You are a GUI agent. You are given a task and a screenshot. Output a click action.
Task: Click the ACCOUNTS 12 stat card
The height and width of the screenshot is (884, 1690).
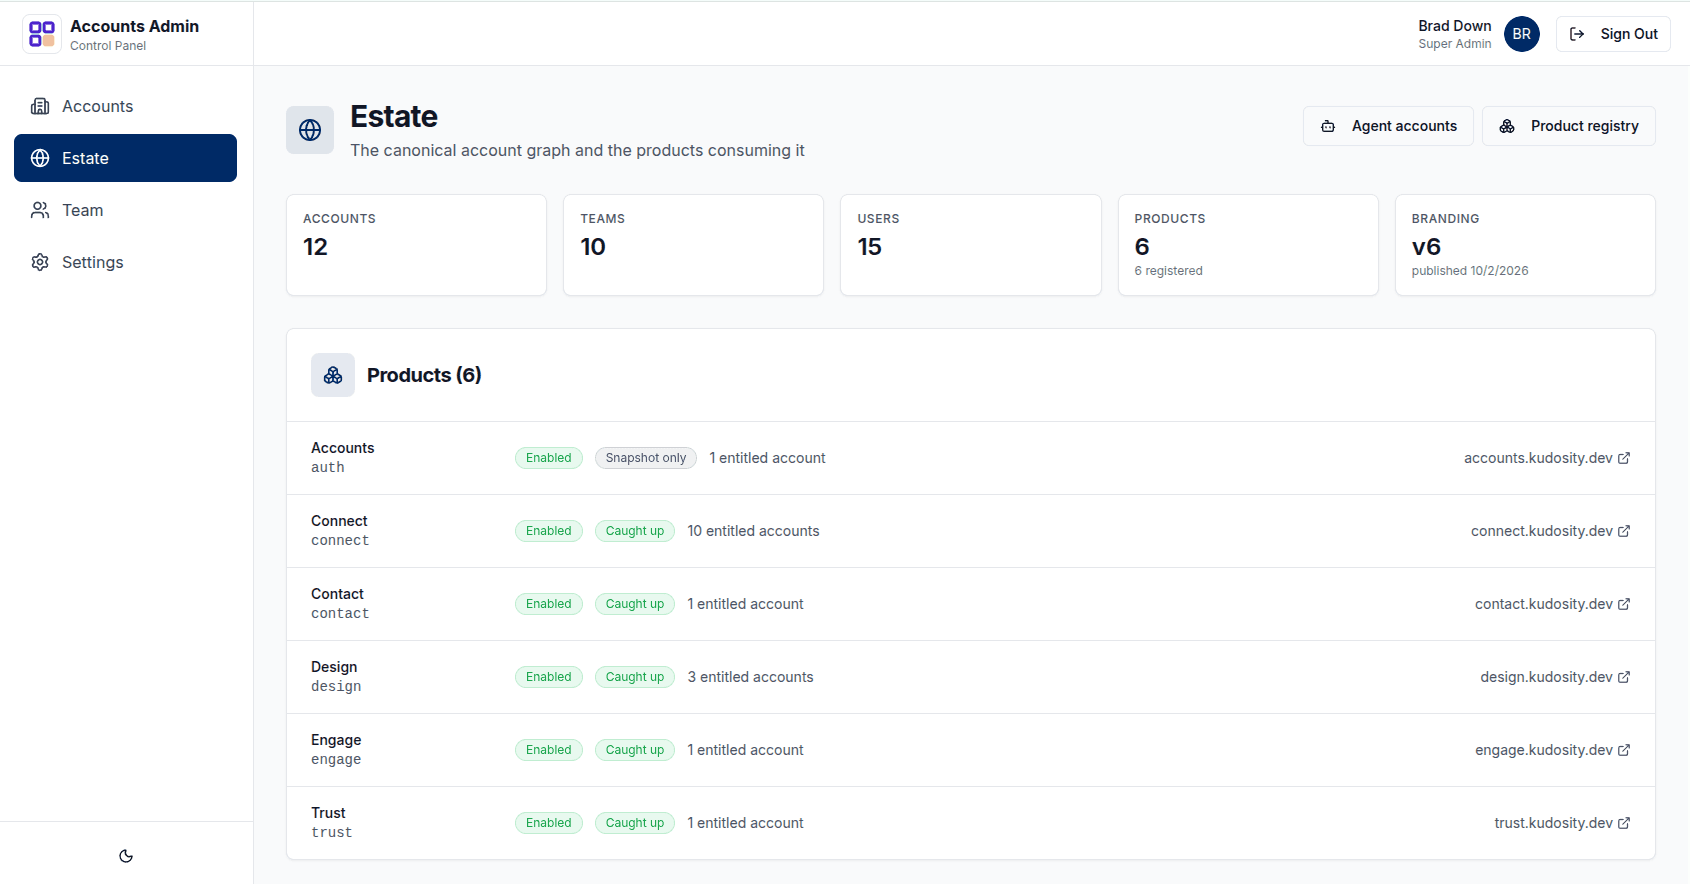(x=416, y=245)
